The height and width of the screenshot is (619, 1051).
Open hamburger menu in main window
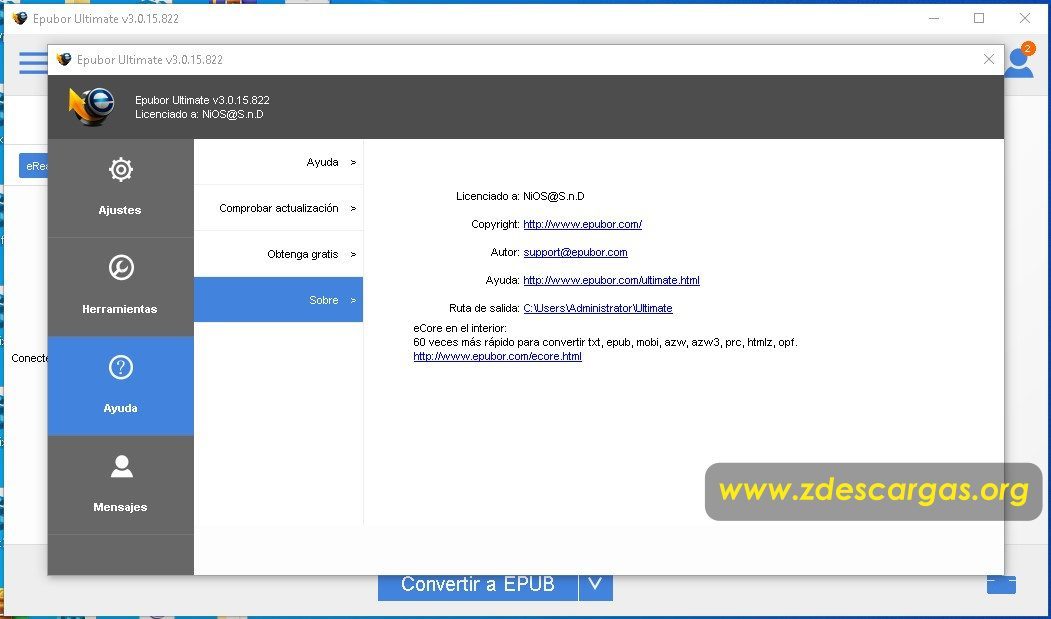tap(33, 63)
